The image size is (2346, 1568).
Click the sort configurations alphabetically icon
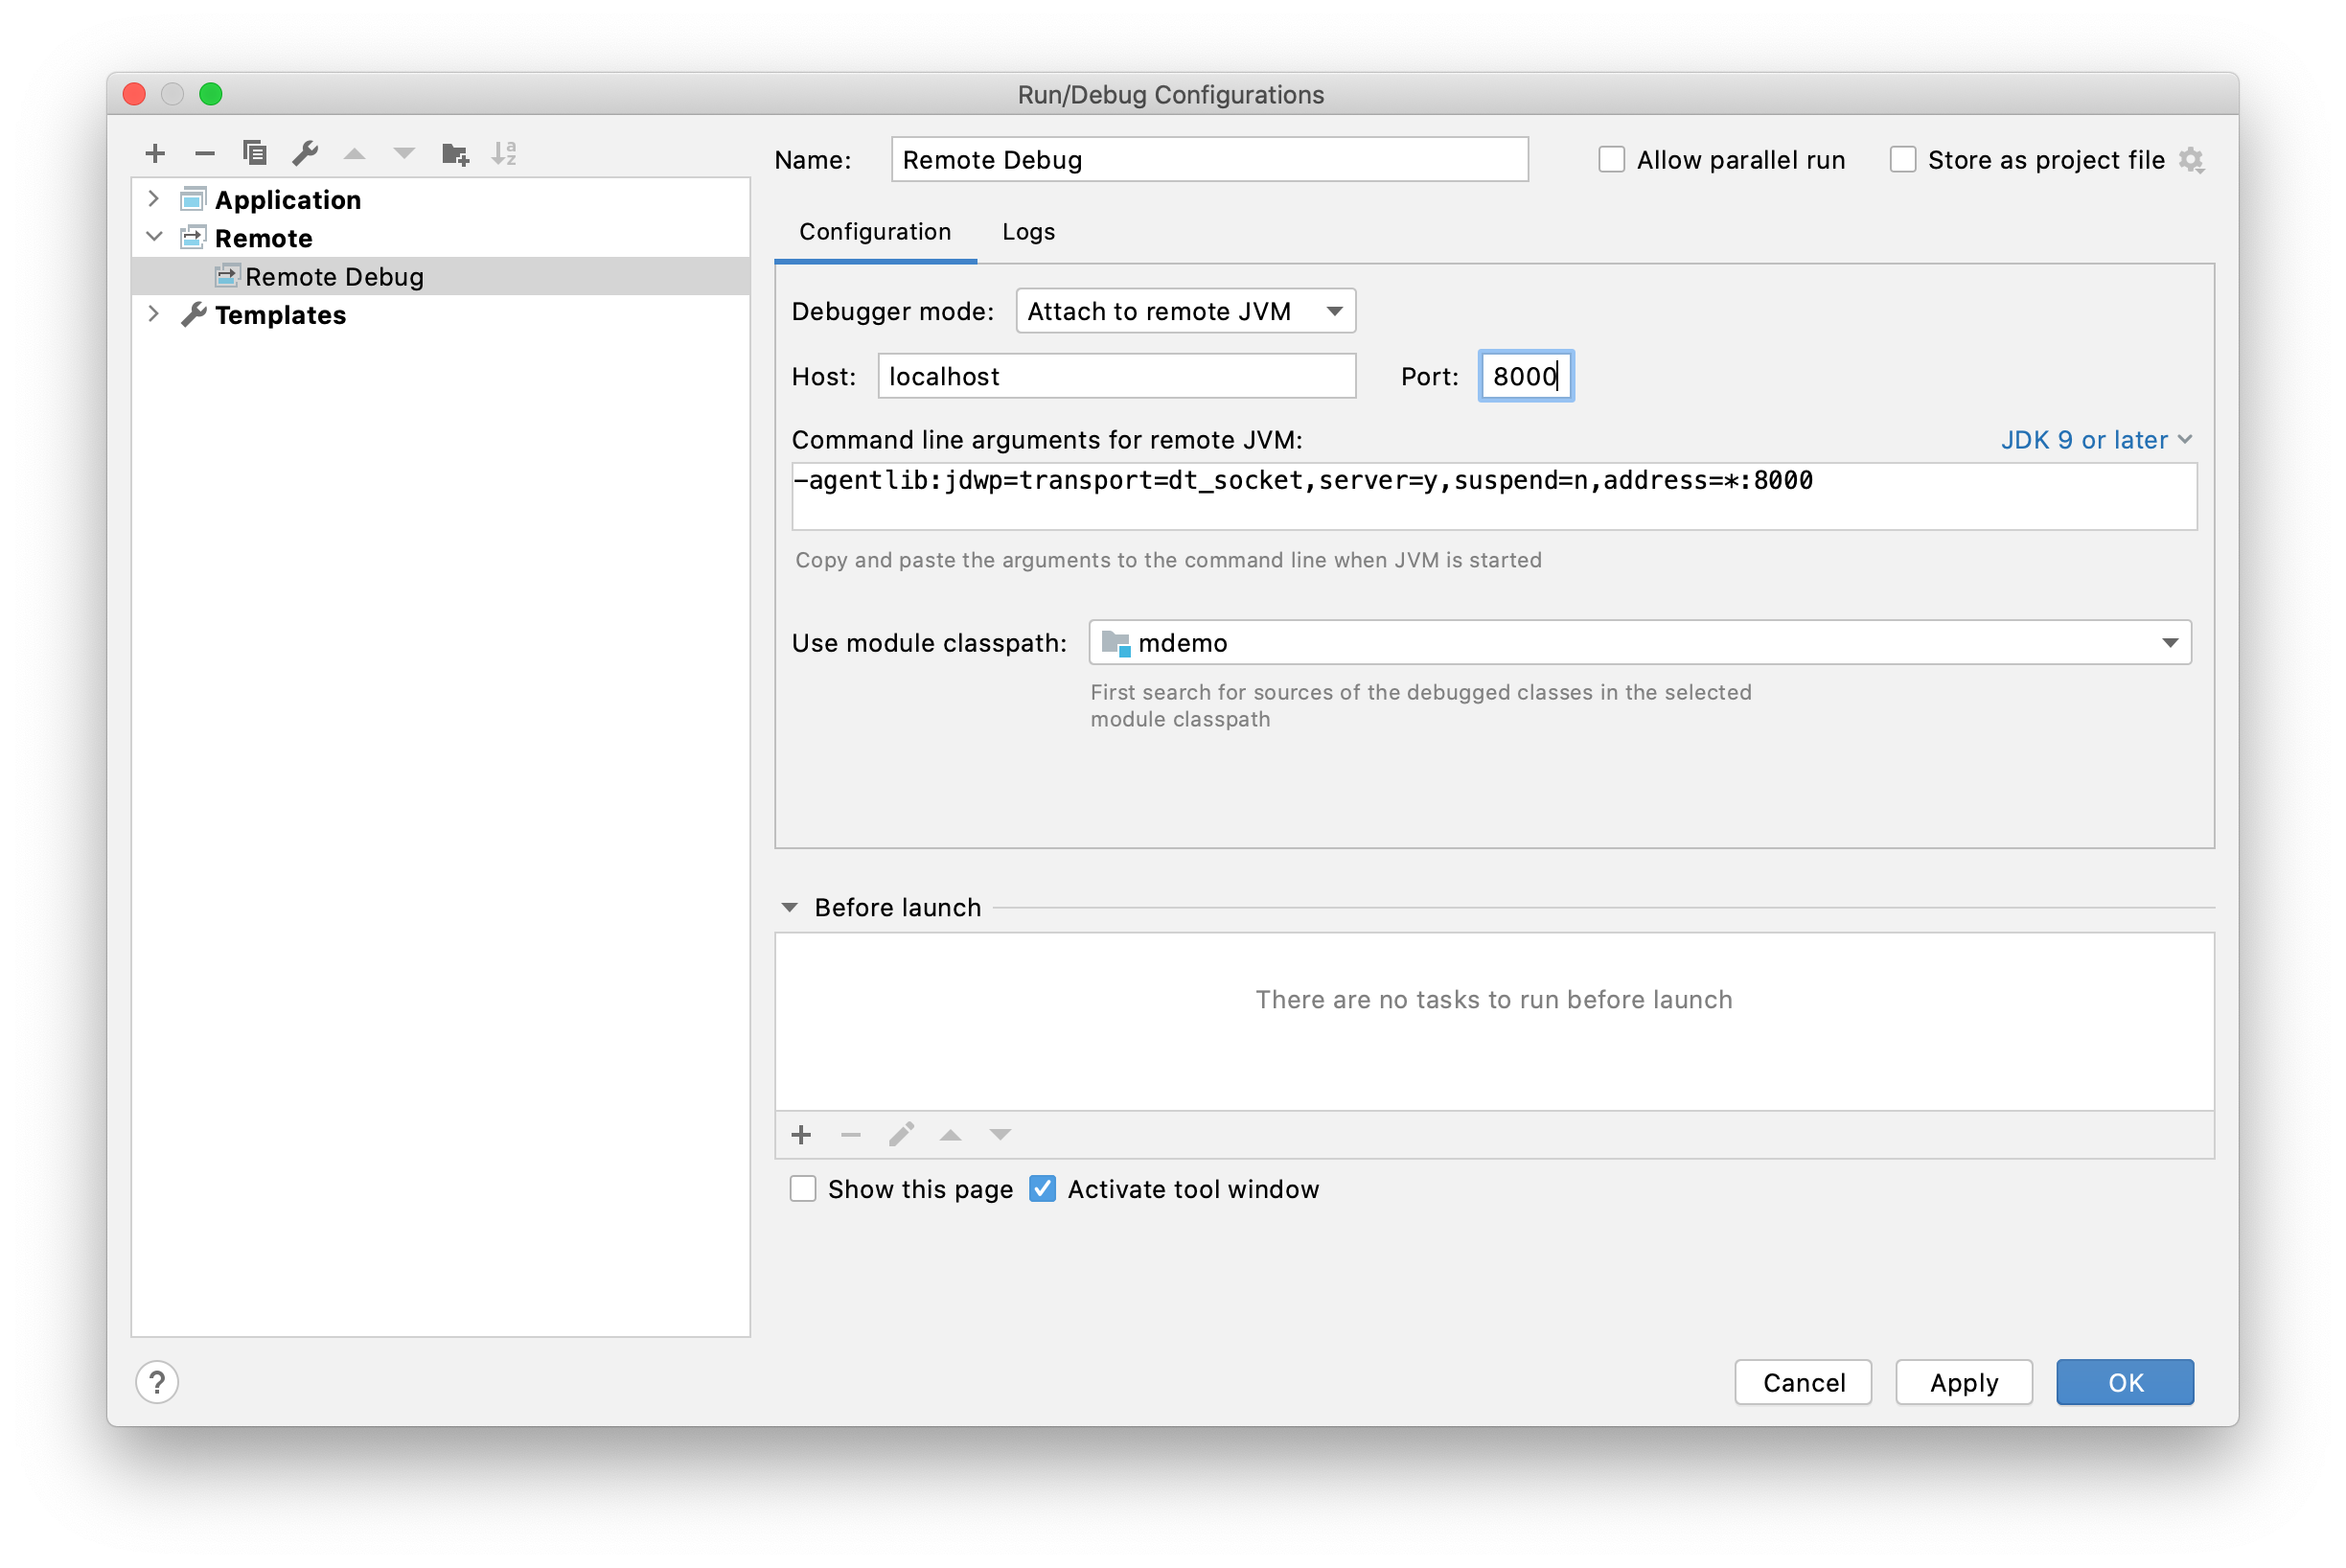click(x=504, y=153)
